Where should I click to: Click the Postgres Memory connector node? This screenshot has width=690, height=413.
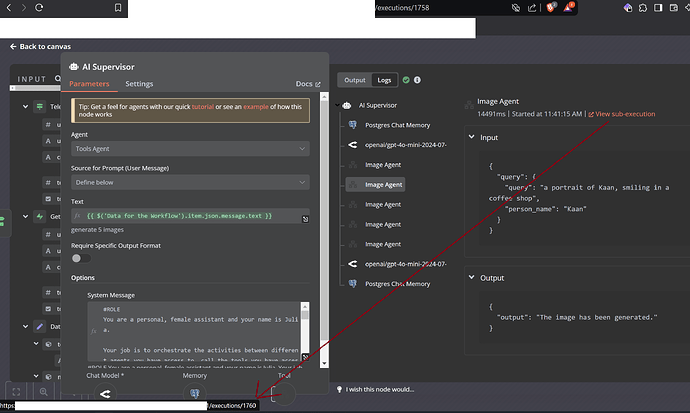195,394
